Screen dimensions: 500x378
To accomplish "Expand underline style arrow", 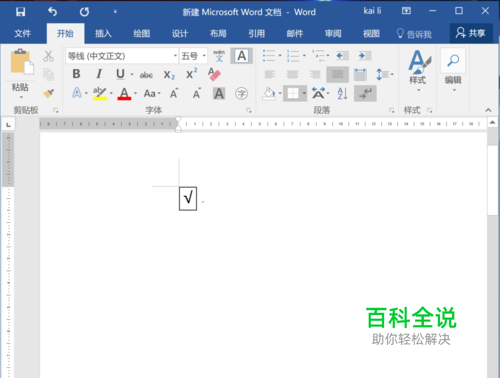I will [x=132, y=74].
